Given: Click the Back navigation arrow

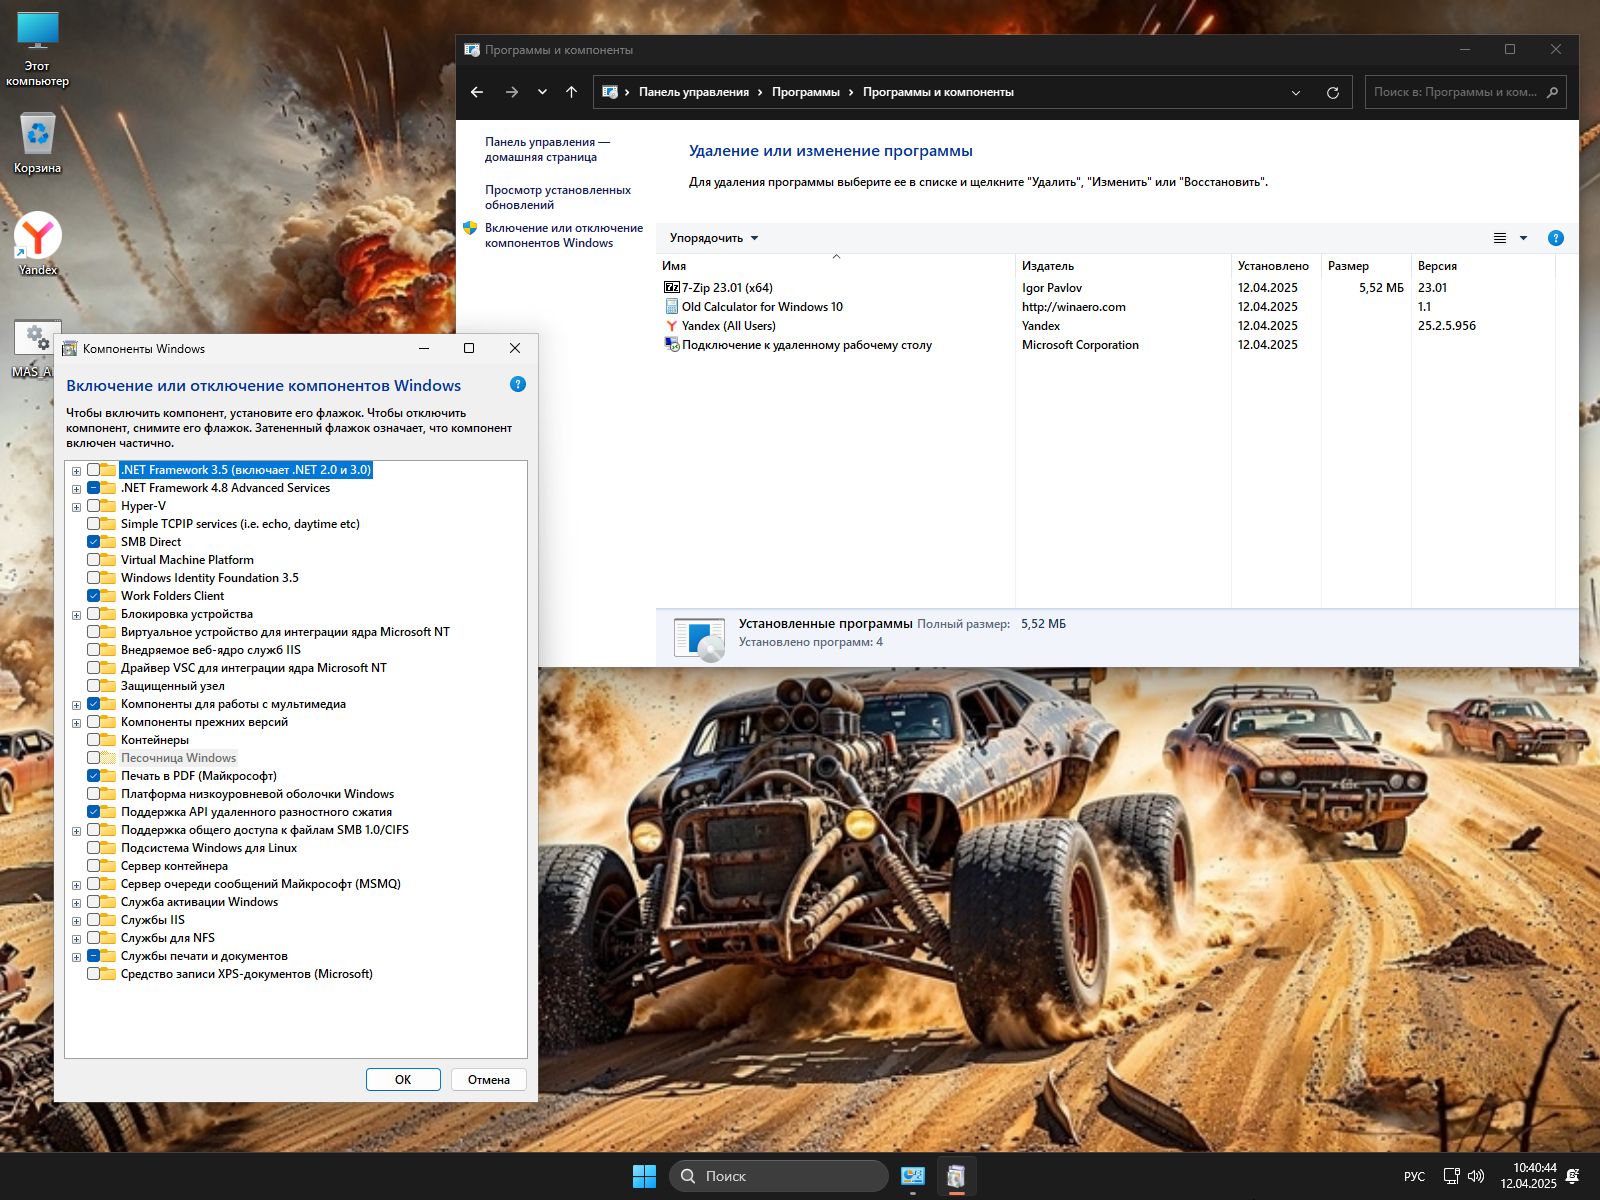Looking at the screenshot, I should (477, 92).
